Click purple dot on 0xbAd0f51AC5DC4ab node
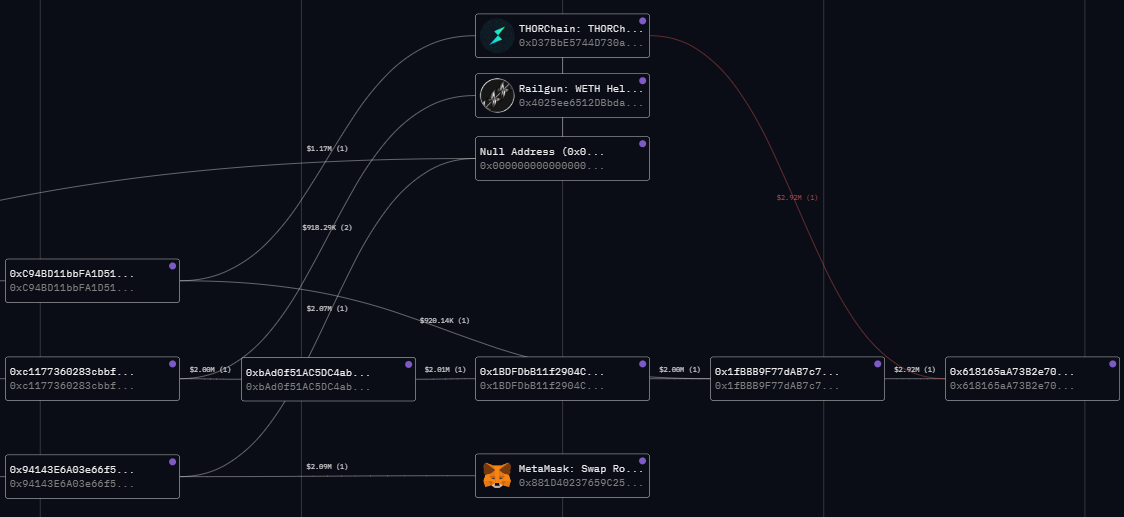The height and width of the screenshot is (517, 1124). coord(408,364)
